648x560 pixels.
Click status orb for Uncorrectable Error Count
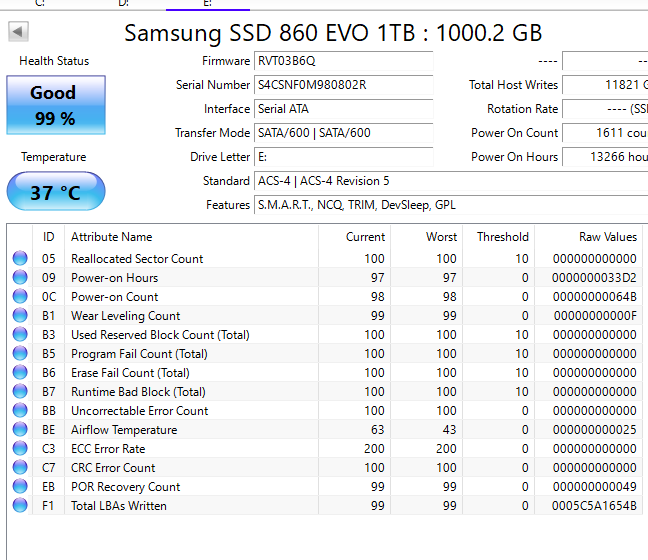[x=20, y=410]
